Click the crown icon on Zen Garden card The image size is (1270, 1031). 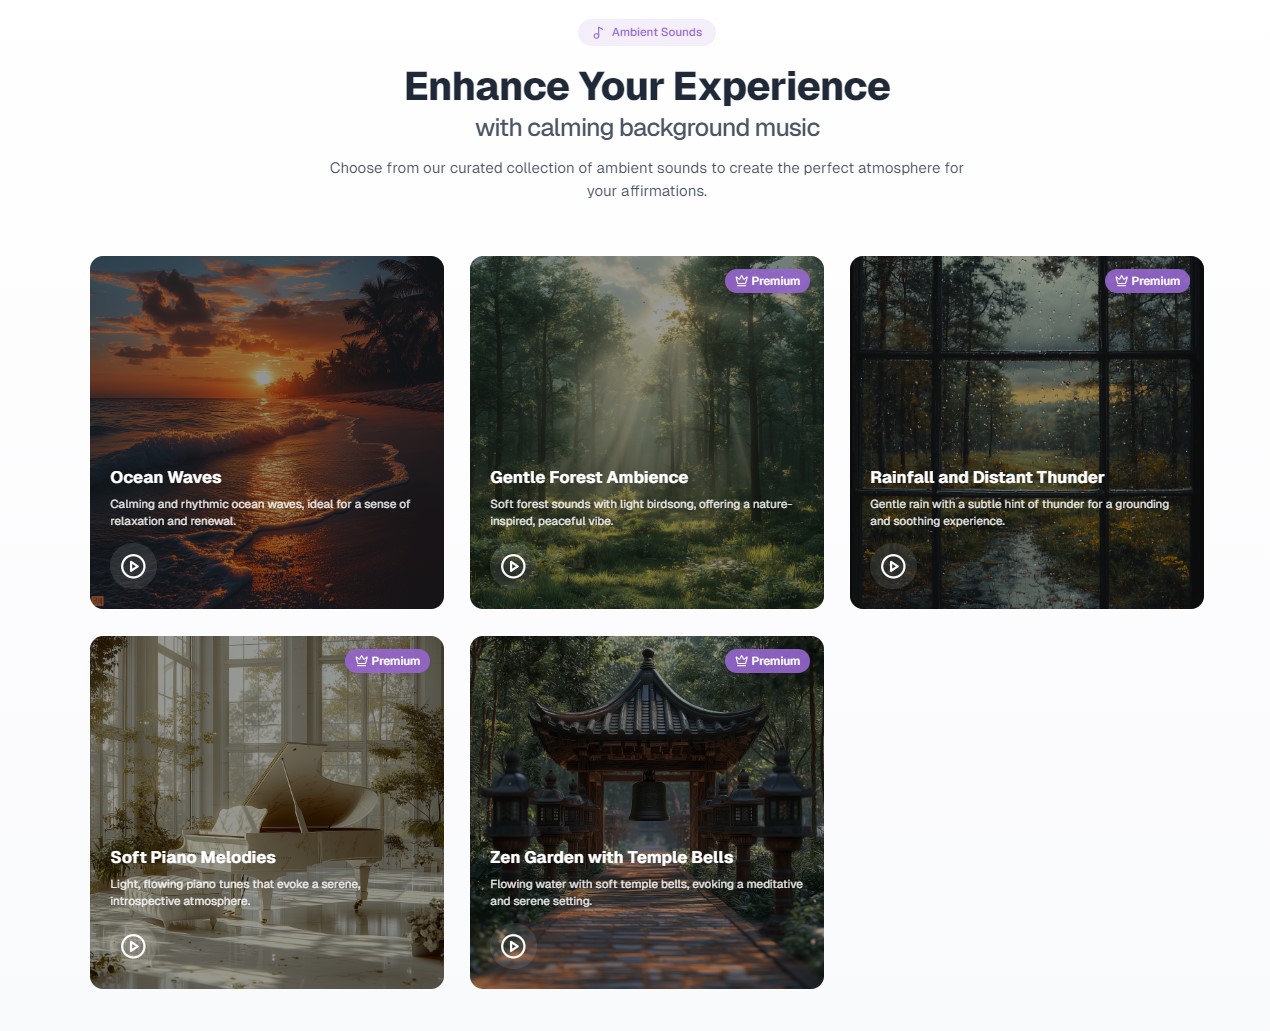(x=739, y=661)
